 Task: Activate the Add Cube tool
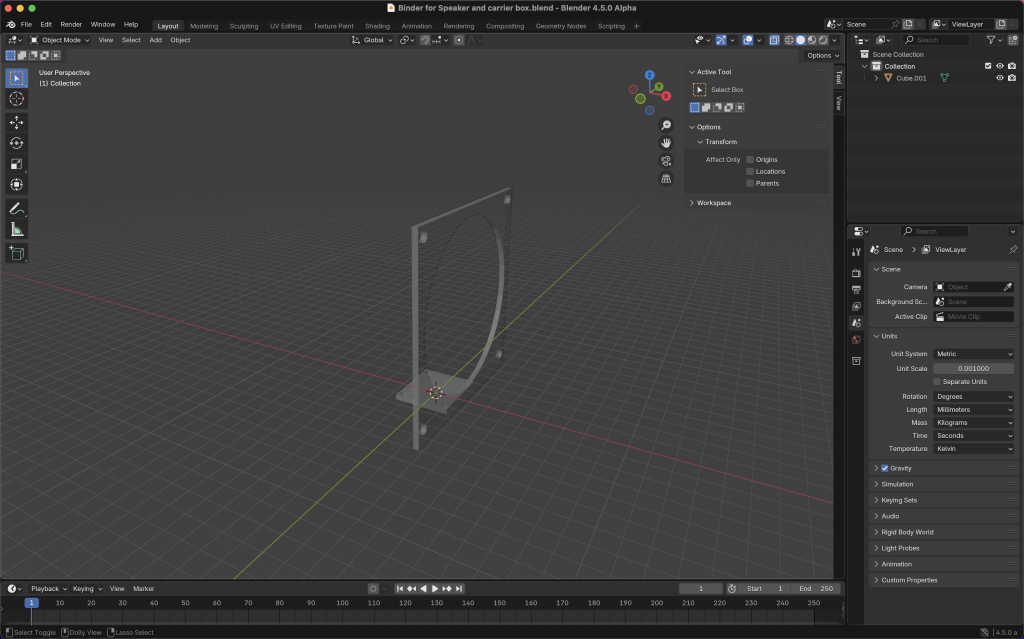16,253
